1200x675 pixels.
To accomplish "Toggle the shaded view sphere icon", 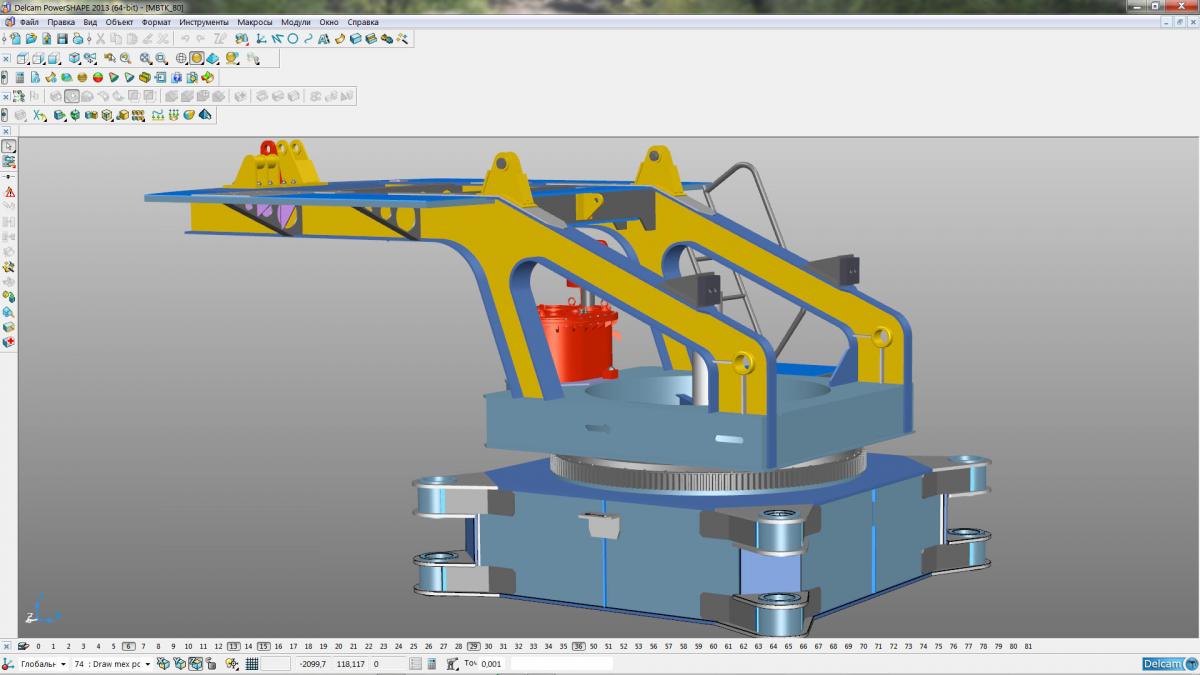I will pyautogui.click(x=197, y=58).
